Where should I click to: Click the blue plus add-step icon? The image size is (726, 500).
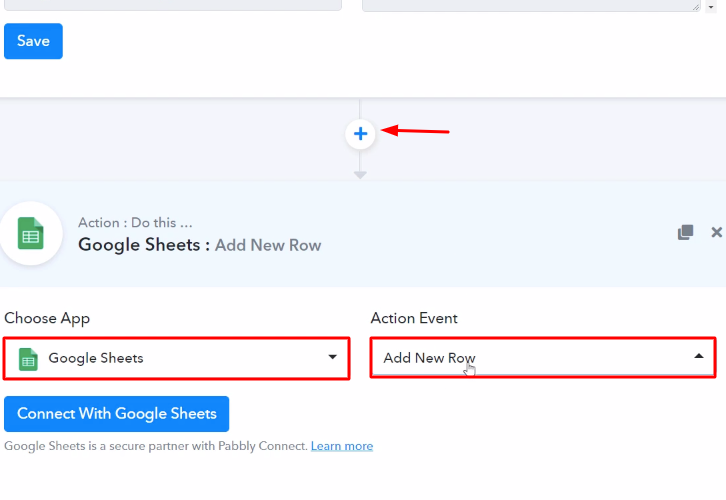coord(360,133)
